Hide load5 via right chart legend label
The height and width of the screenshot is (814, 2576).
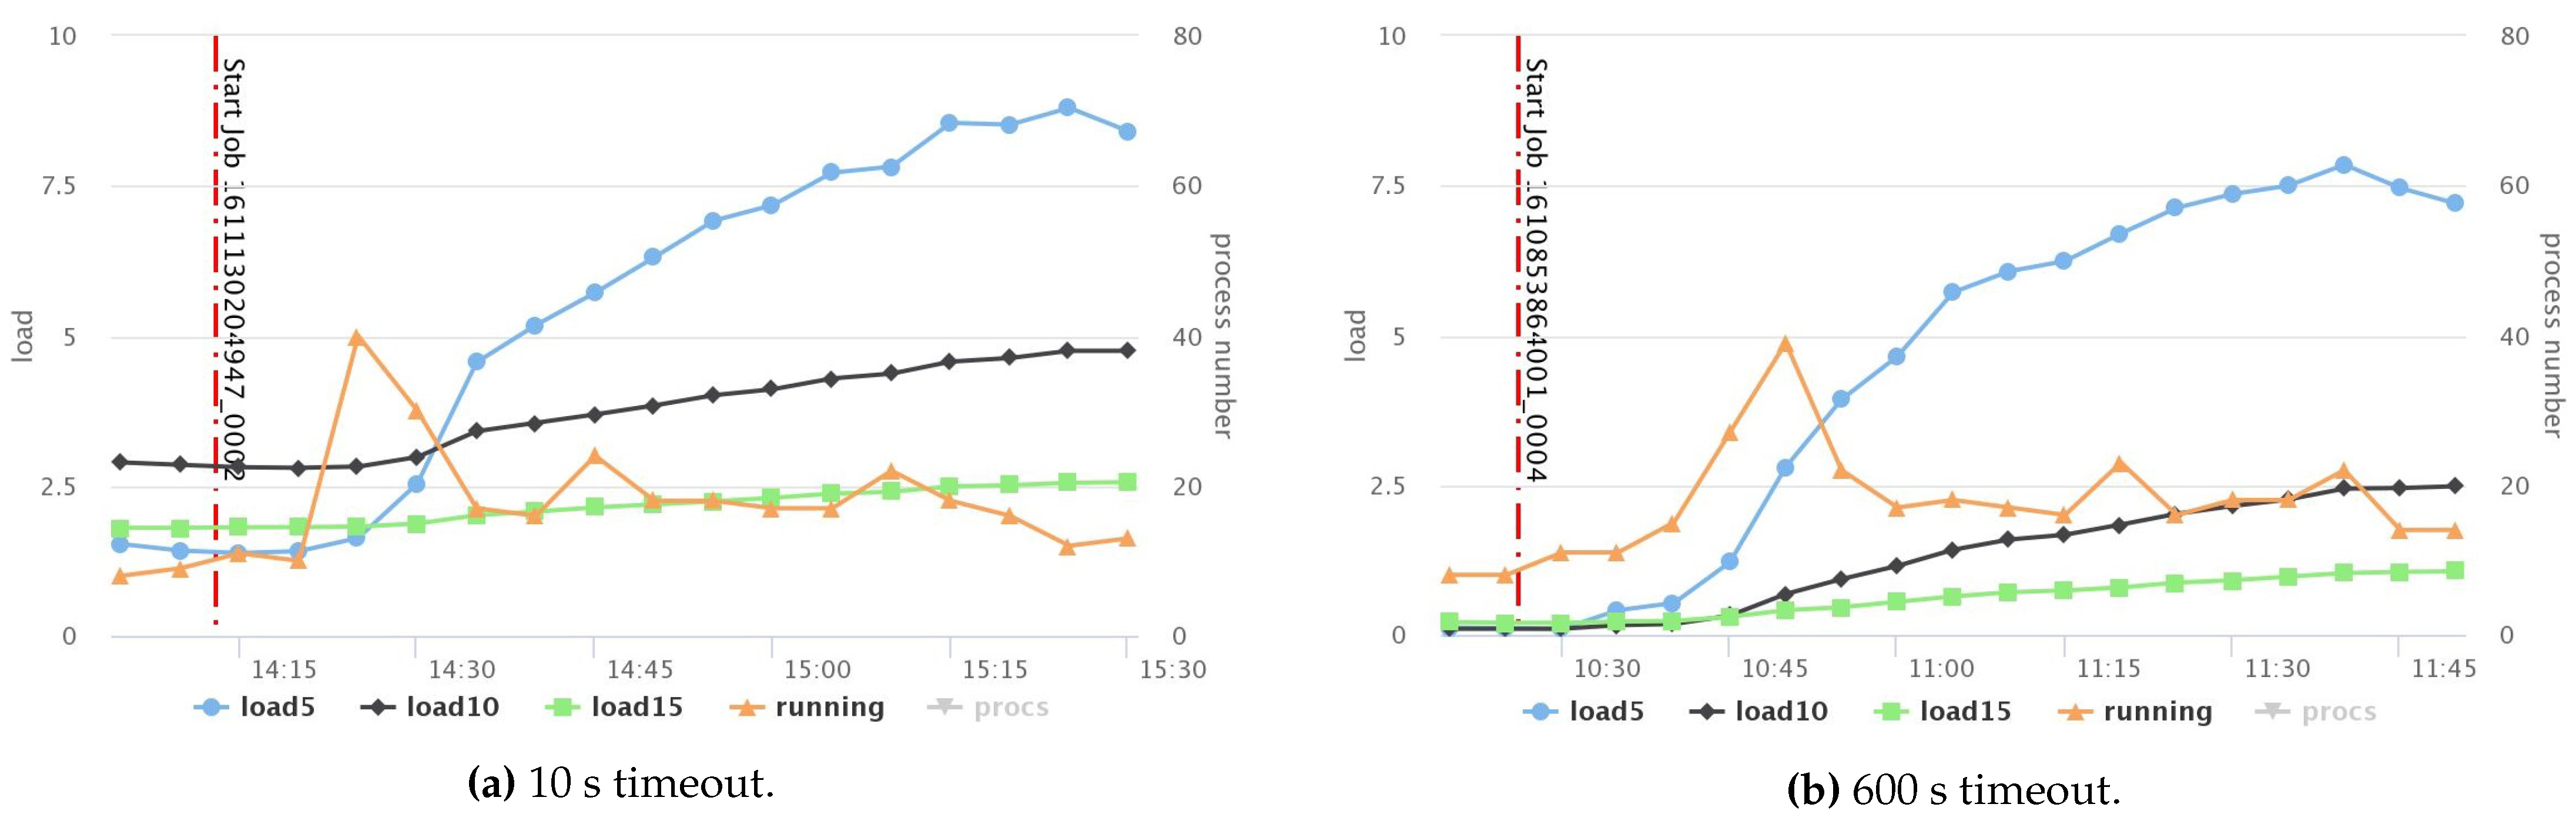coord(1606,712)
